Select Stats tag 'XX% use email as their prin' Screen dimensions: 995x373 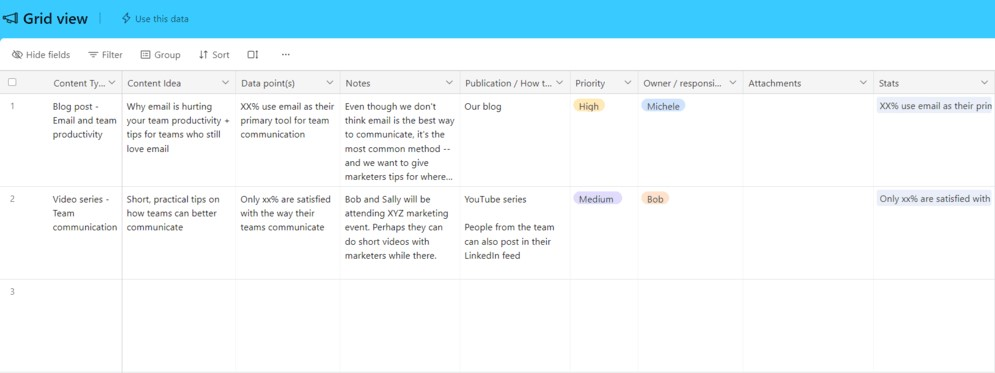coord(935,107)
